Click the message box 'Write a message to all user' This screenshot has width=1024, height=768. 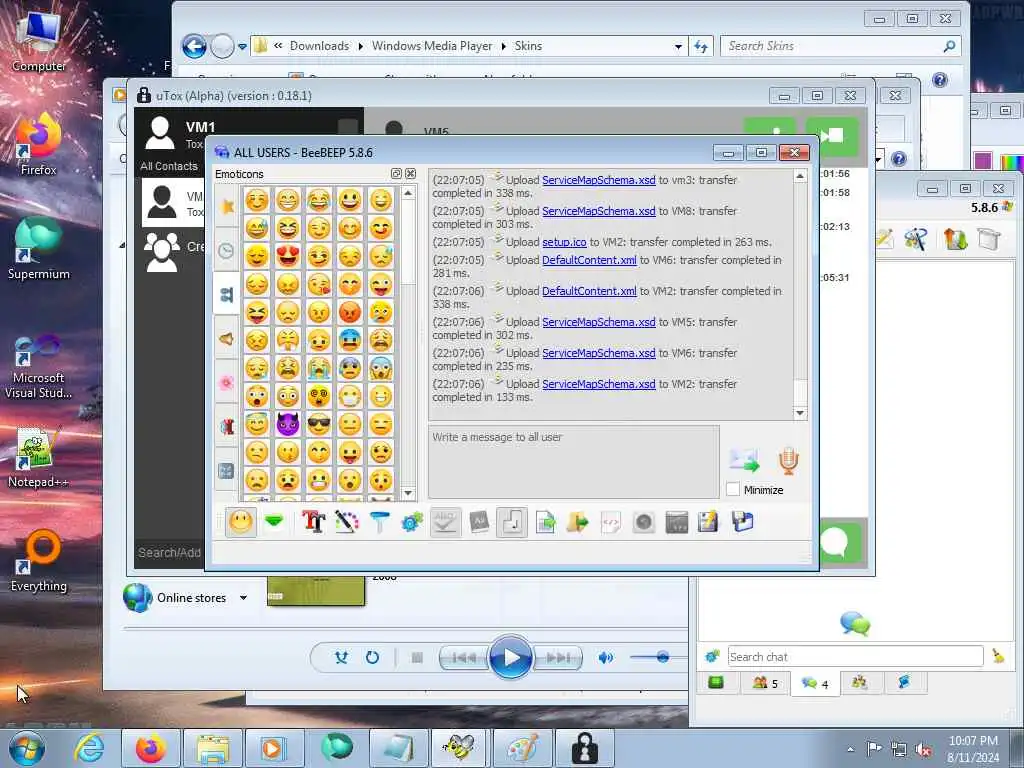(573, 462)
